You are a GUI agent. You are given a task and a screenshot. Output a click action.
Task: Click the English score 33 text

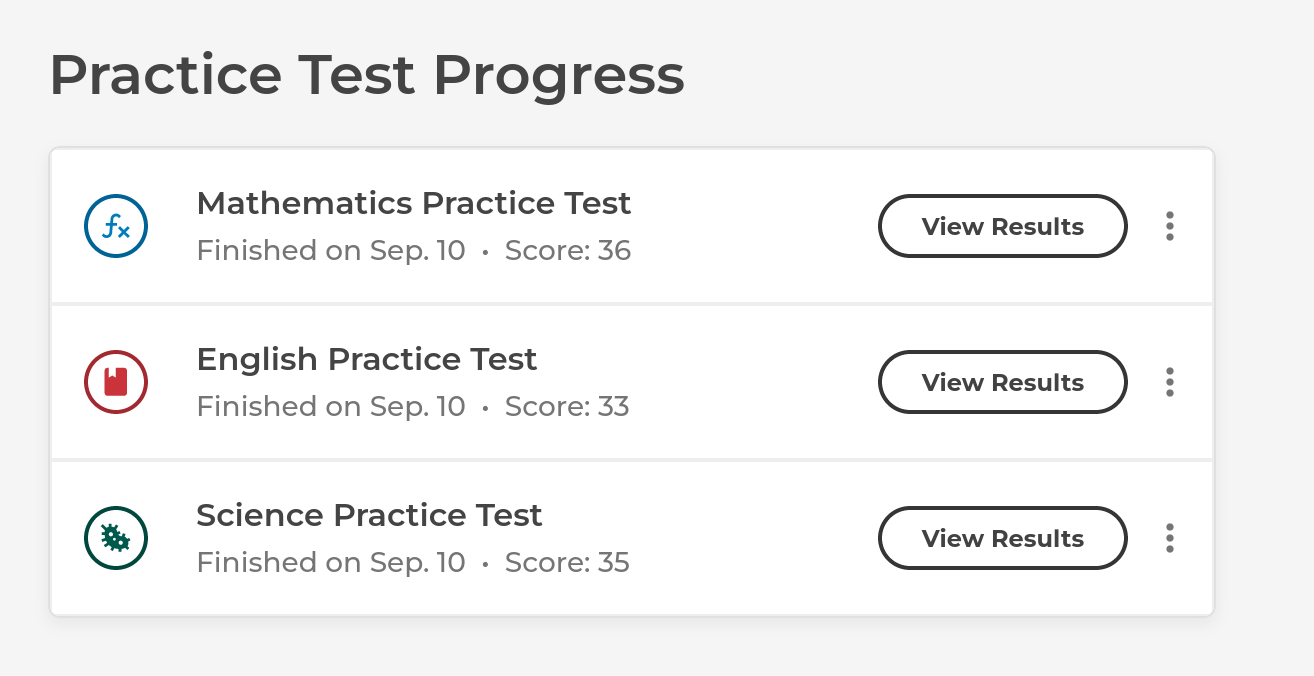(x=567, y=406)
